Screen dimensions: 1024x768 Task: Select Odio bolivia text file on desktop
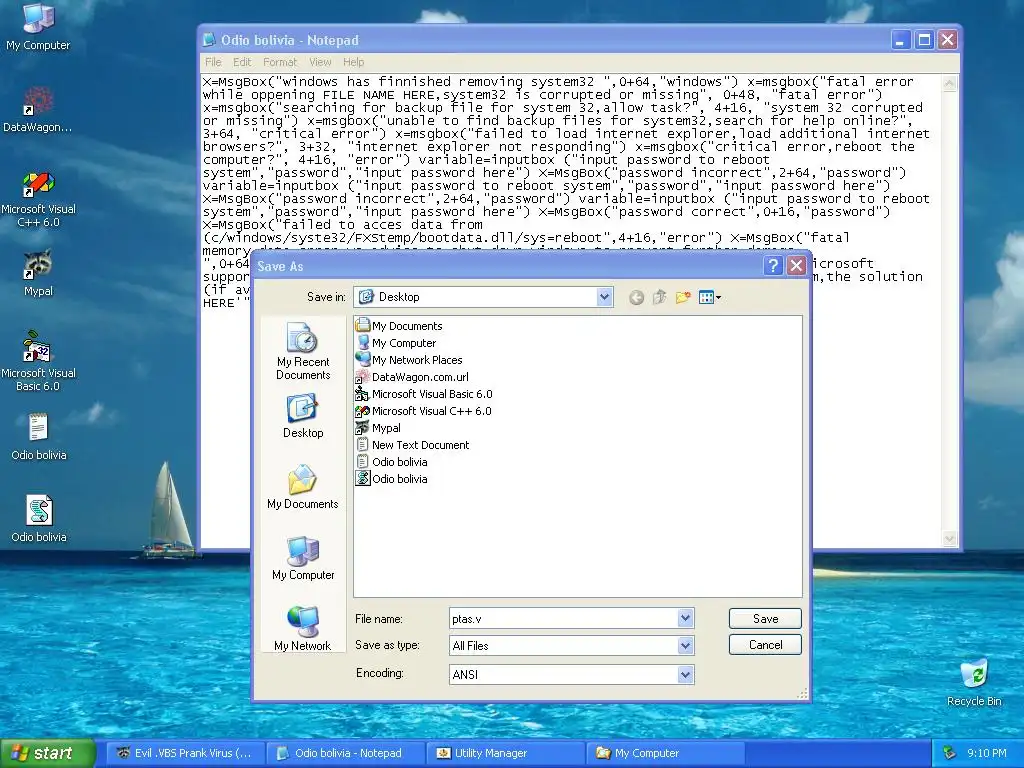tap(38, 437)
